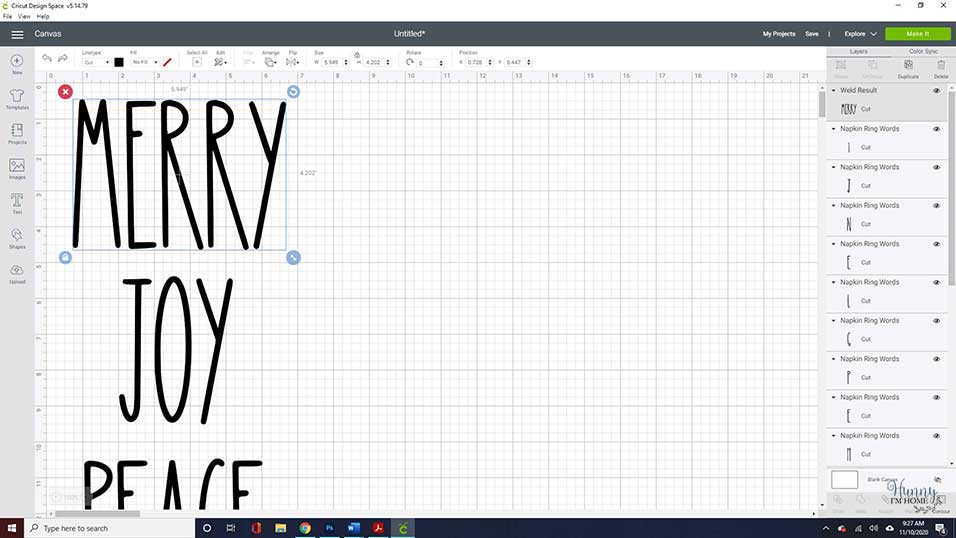This screenshot has height=538, width=956.
Task: Click the lock handle on MERRY selection
Action: [x=65, y=257]
